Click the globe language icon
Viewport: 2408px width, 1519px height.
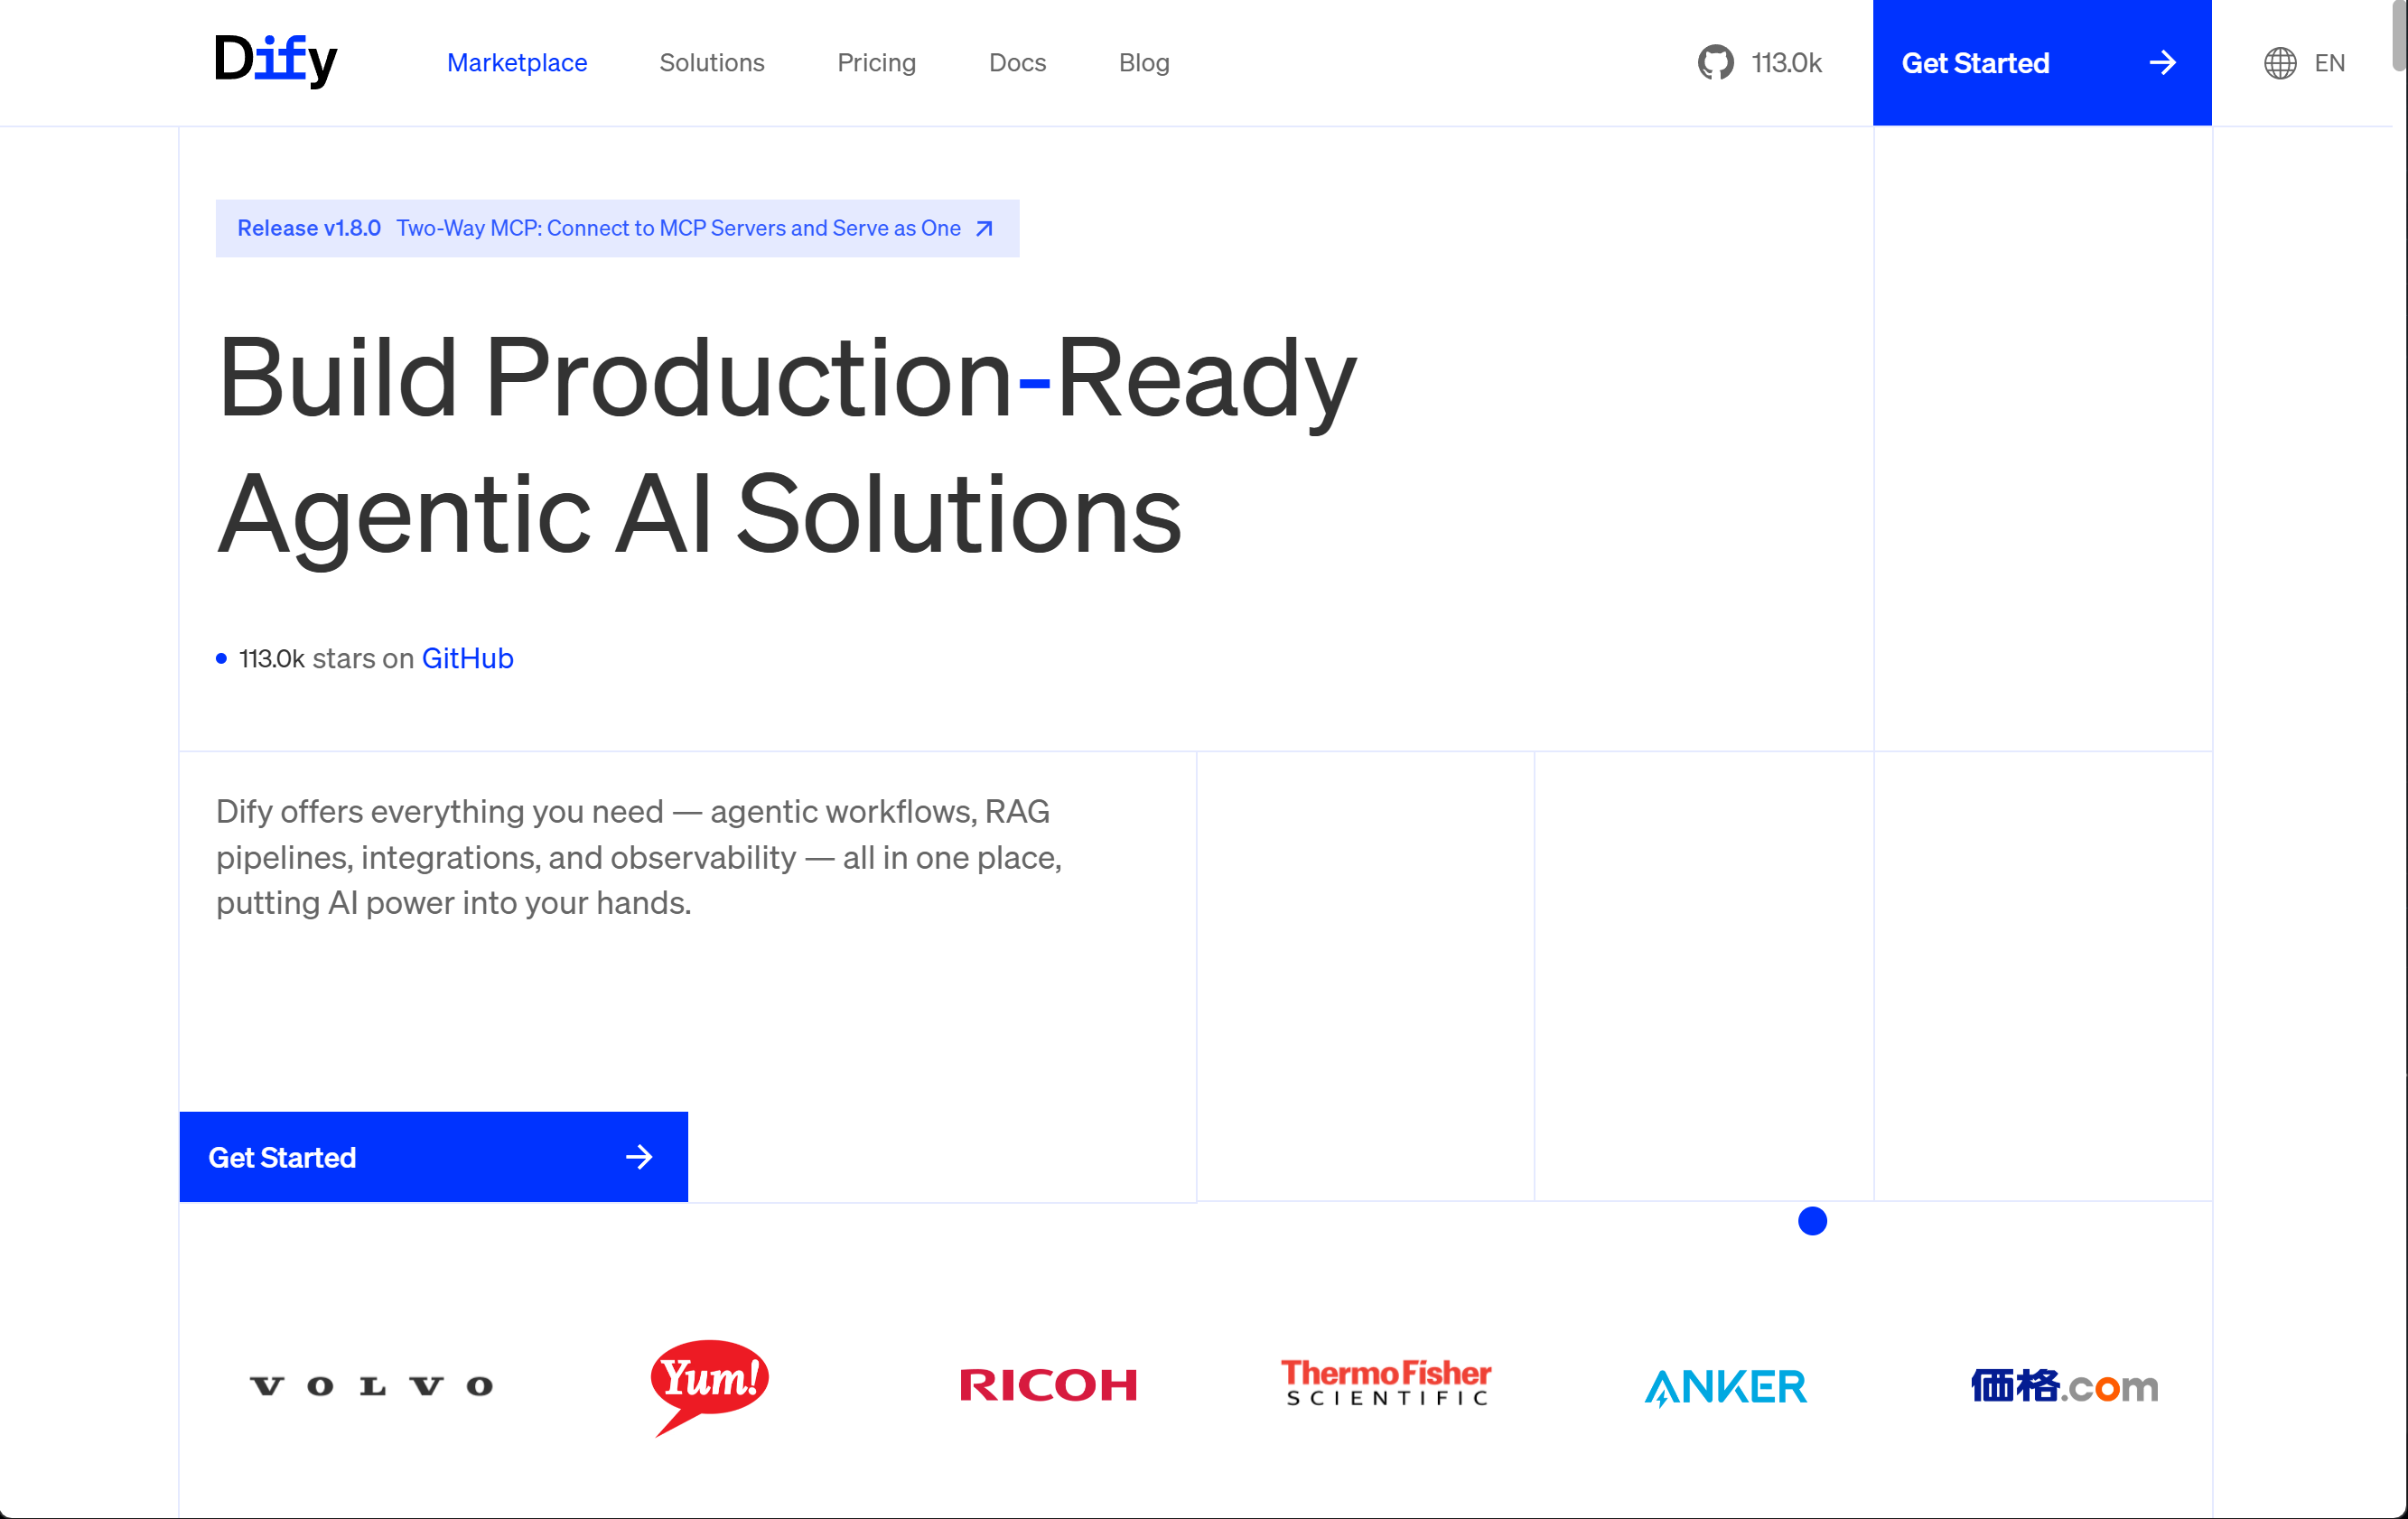coord(2280,63)
